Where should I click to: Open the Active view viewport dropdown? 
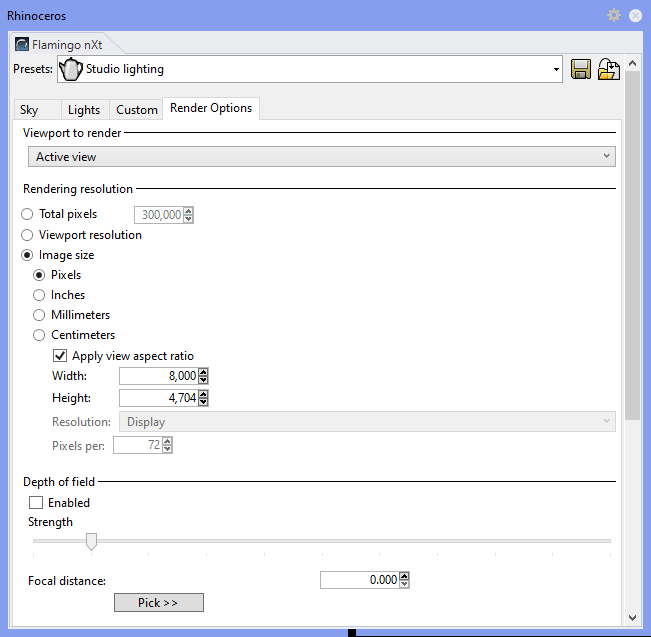(320, 157)
